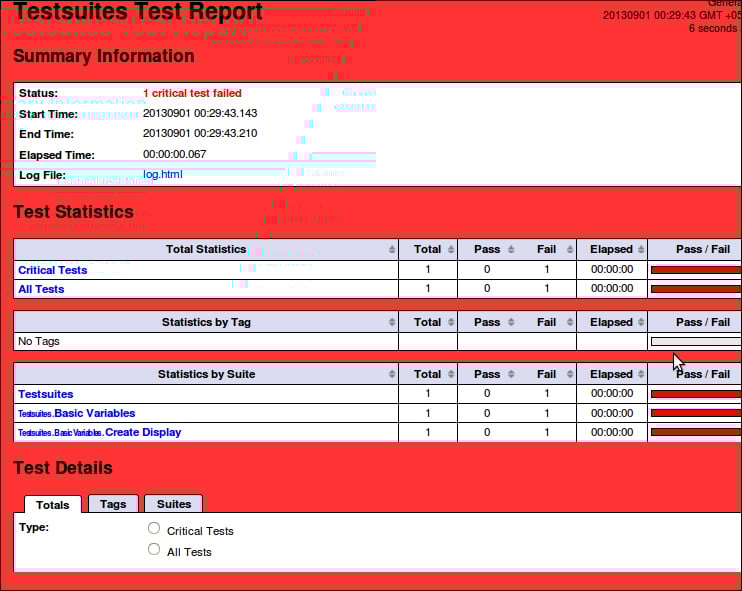The width and height of the screenshot is (742, 591).
Task: Click the '1 critical test failed' status text
Action: 192,93
